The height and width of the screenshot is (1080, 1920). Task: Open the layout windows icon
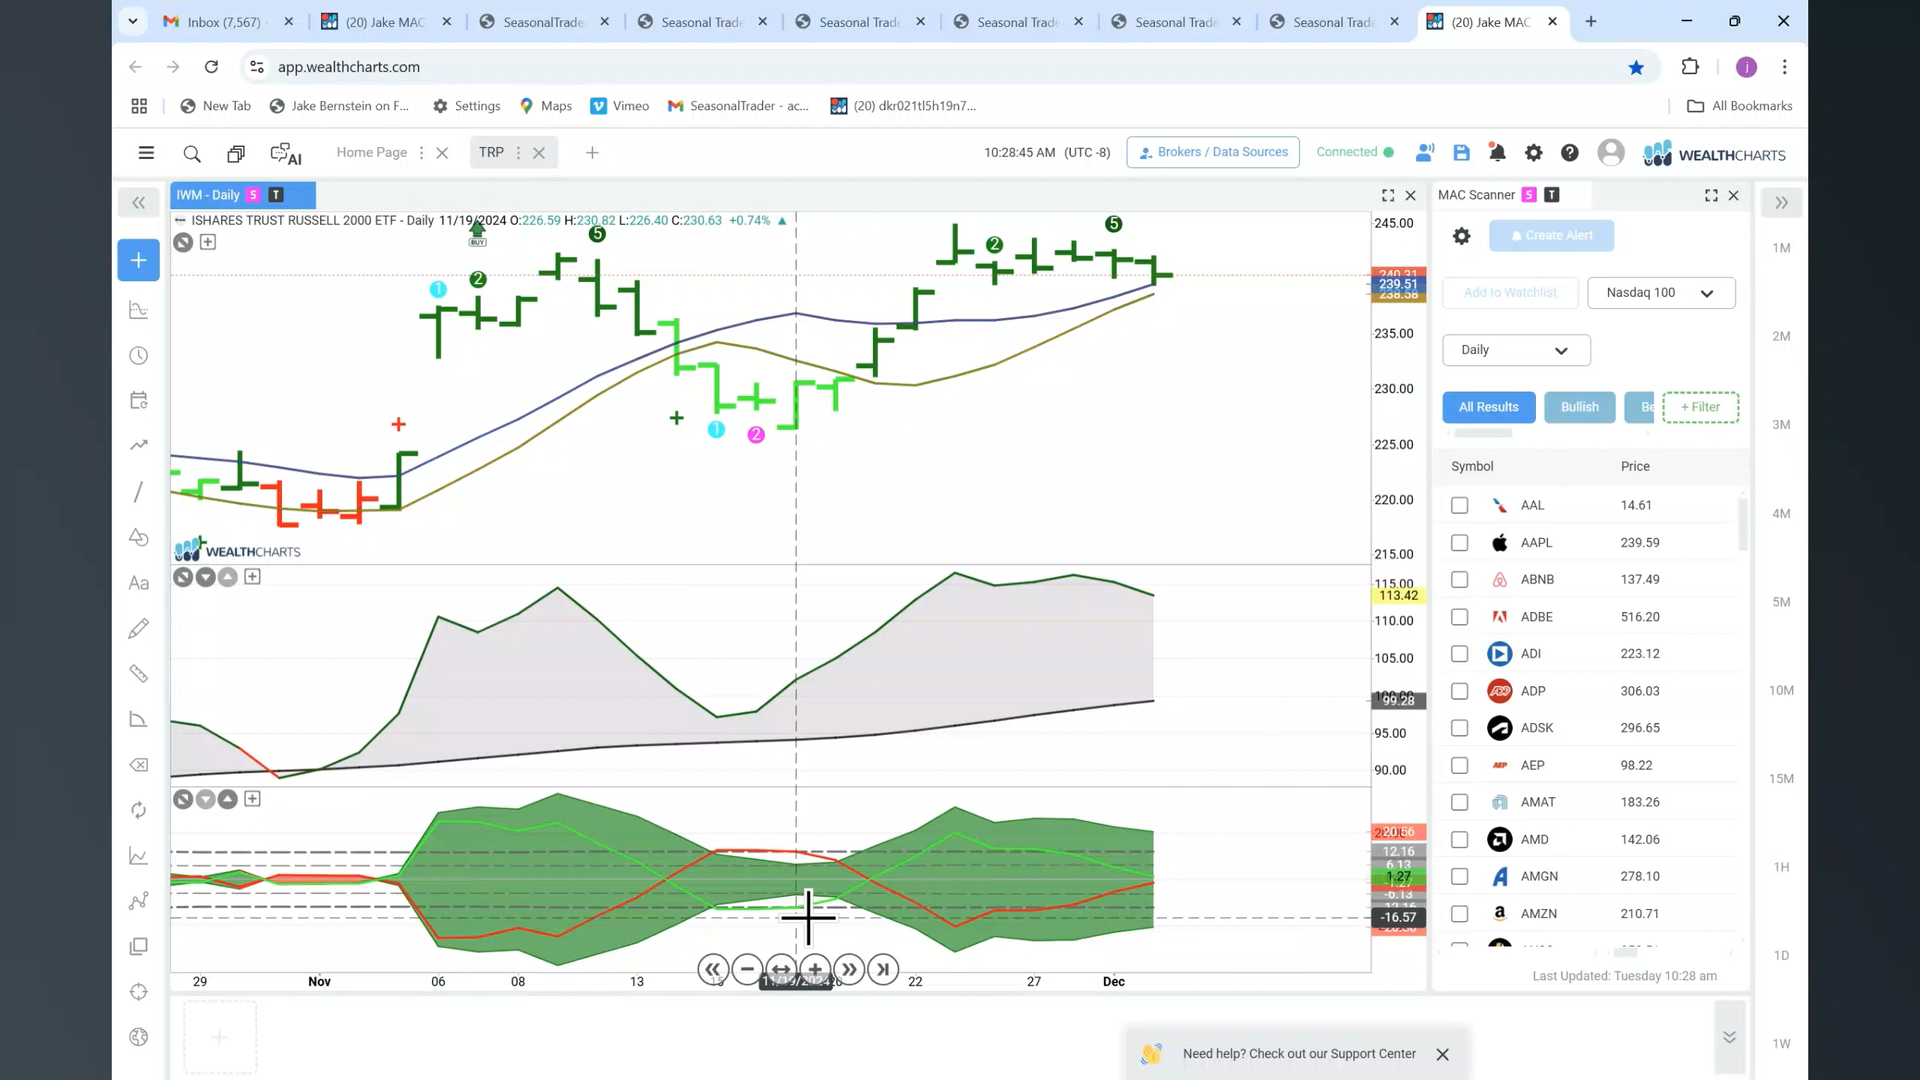236,153
